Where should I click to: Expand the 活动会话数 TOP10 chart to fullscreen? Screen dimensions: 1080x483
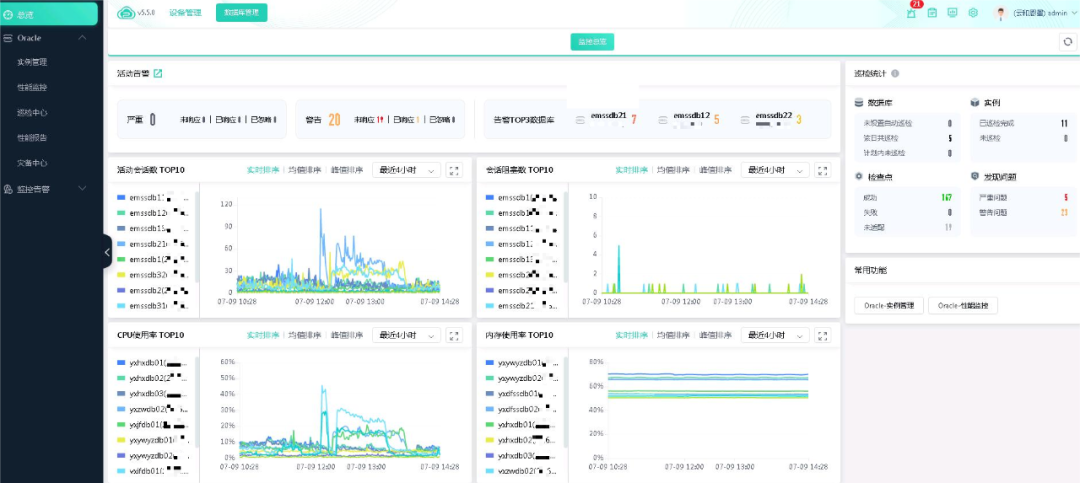(454, 170)
